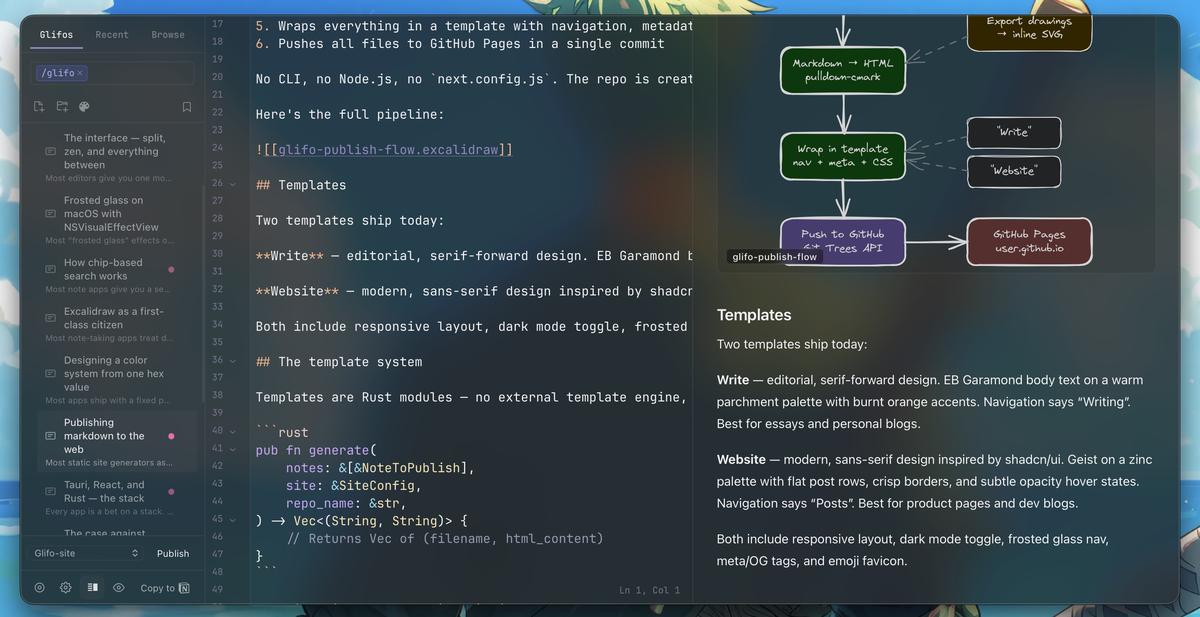Click pink dot on 'How chip-based search works'
The height and width of the screenshot is (617, 1200).
pos(171,269)
